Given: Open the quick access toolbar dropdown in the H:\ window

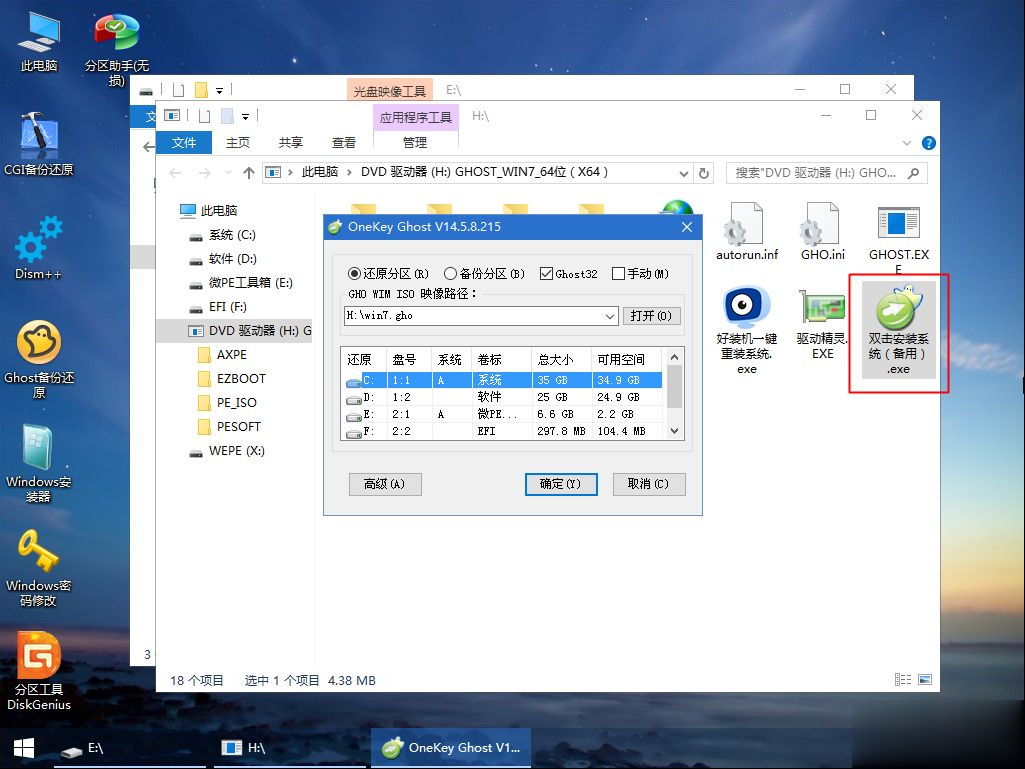Looking at the screenshot, I should (245, 117).
